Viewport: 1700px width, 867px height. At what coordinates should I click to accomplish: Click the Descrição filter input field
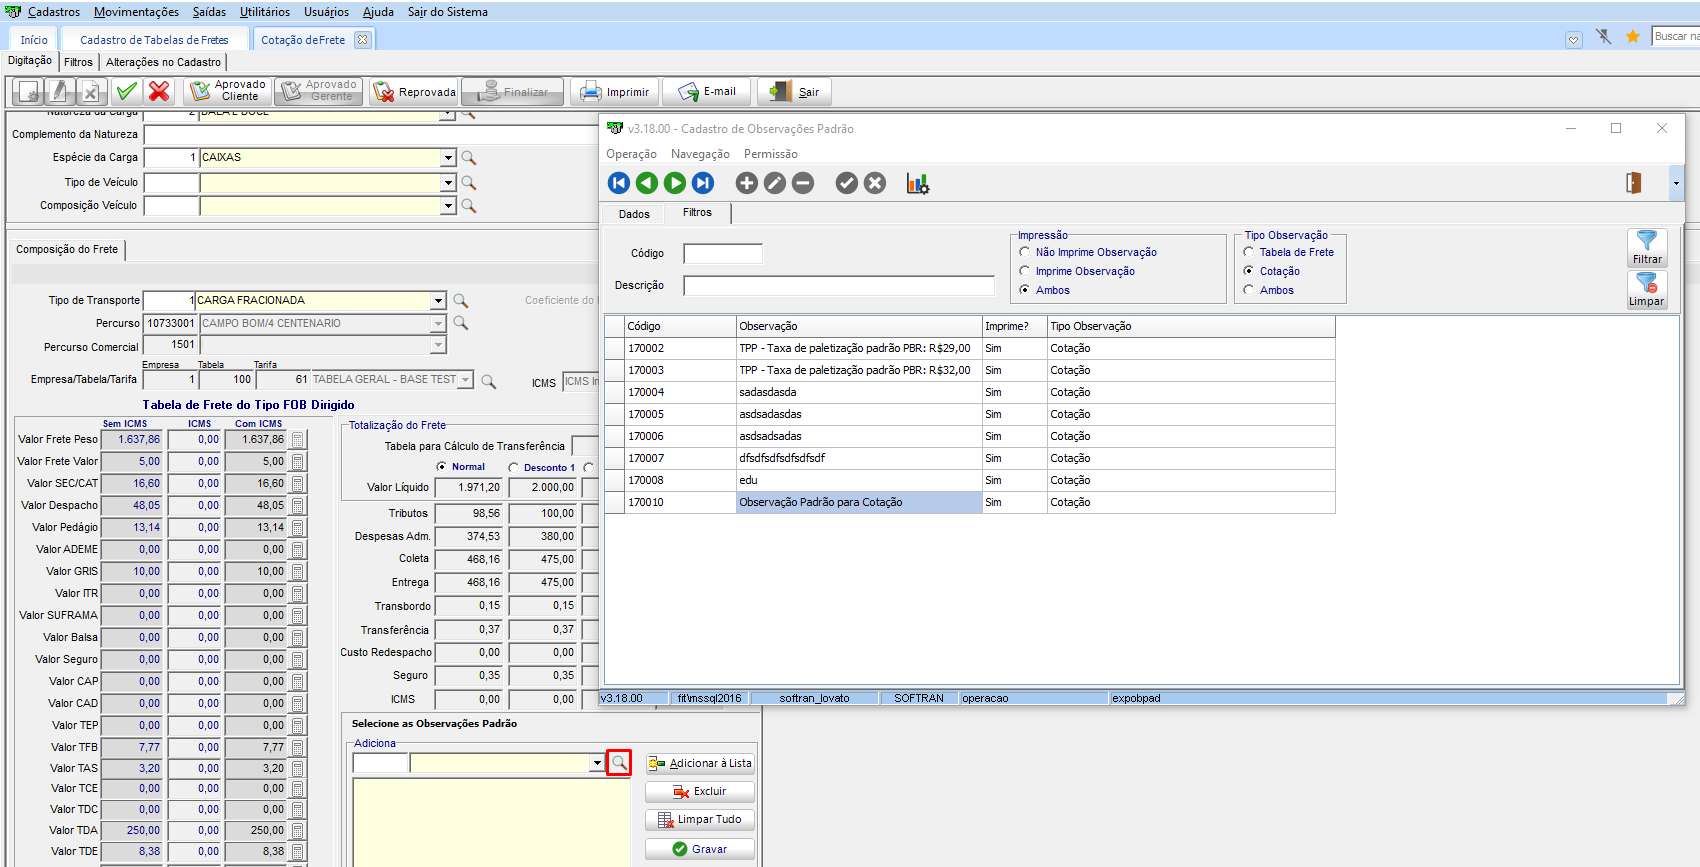coord(838,286)
